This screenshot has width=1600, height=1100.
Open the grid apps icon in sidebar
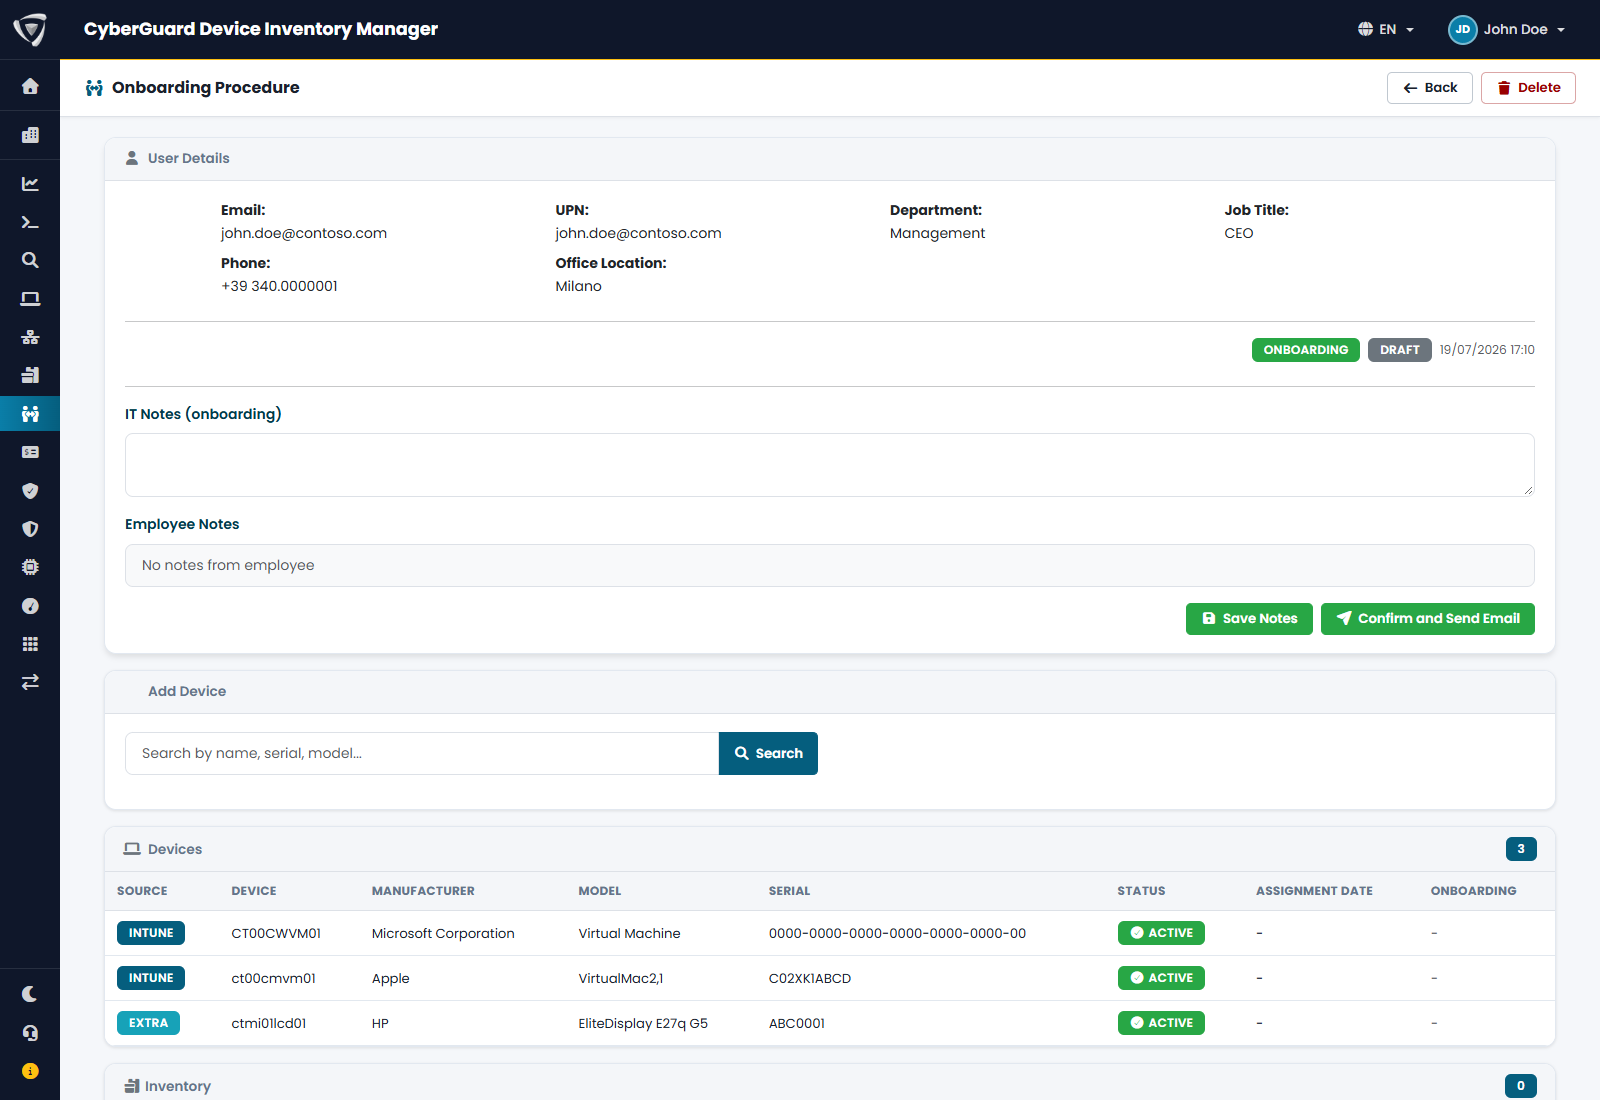[x=30, y=644]
